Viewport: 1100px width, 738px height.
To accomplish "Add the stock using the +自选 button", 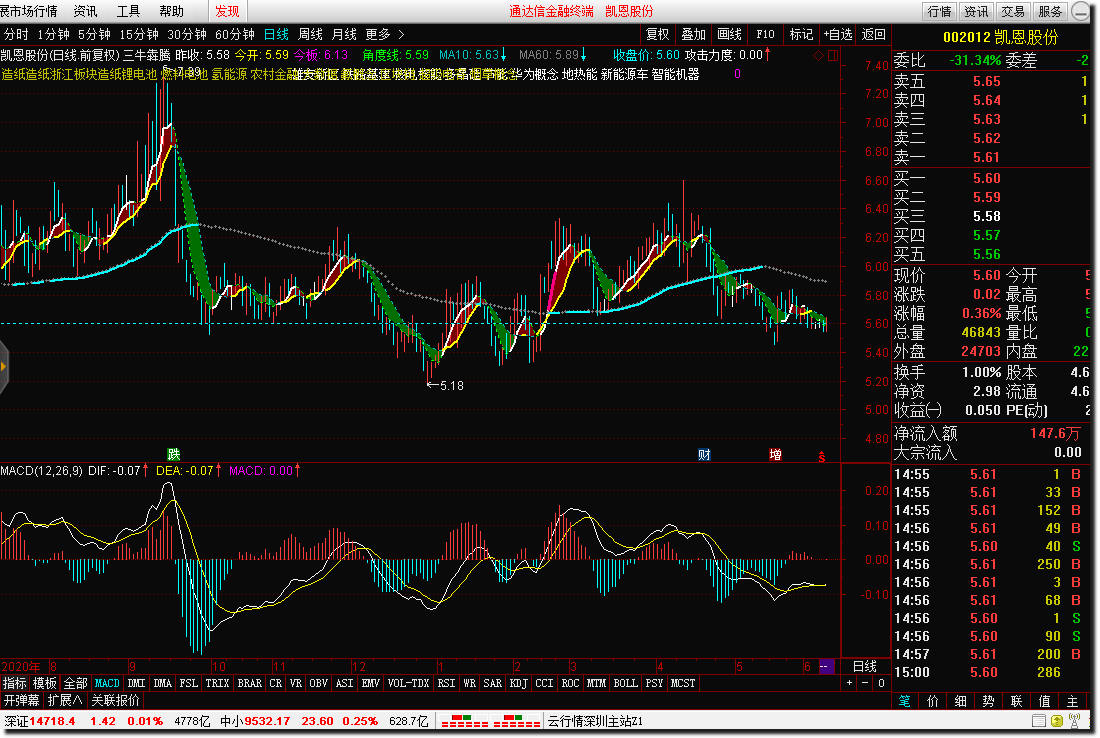I will pos(838,34).
